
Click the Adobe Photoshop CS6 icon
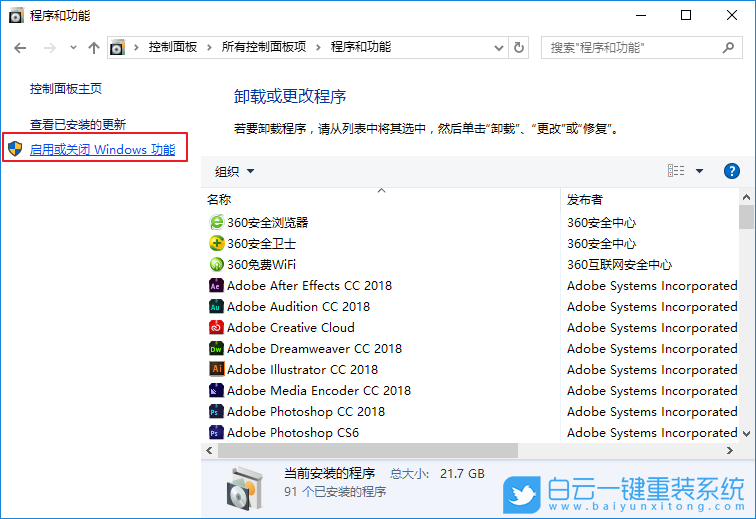point(216,432)
